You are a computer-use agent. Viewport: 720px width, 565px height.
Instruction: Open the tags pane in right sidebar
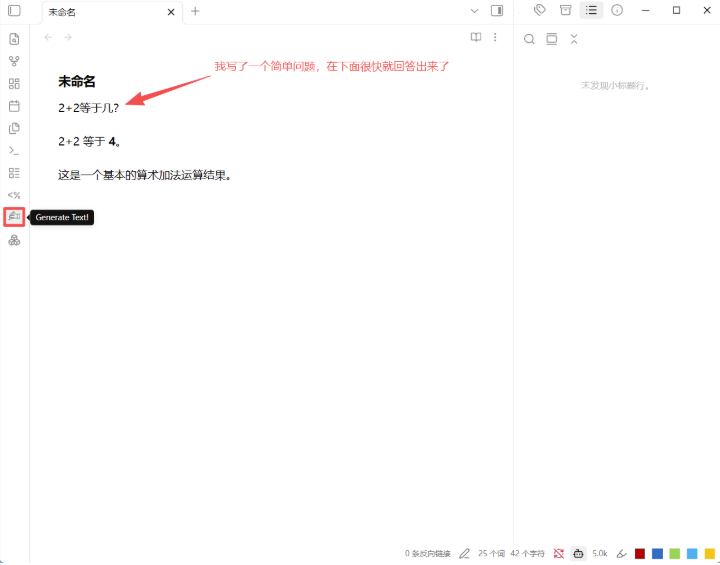pos(540,10)
